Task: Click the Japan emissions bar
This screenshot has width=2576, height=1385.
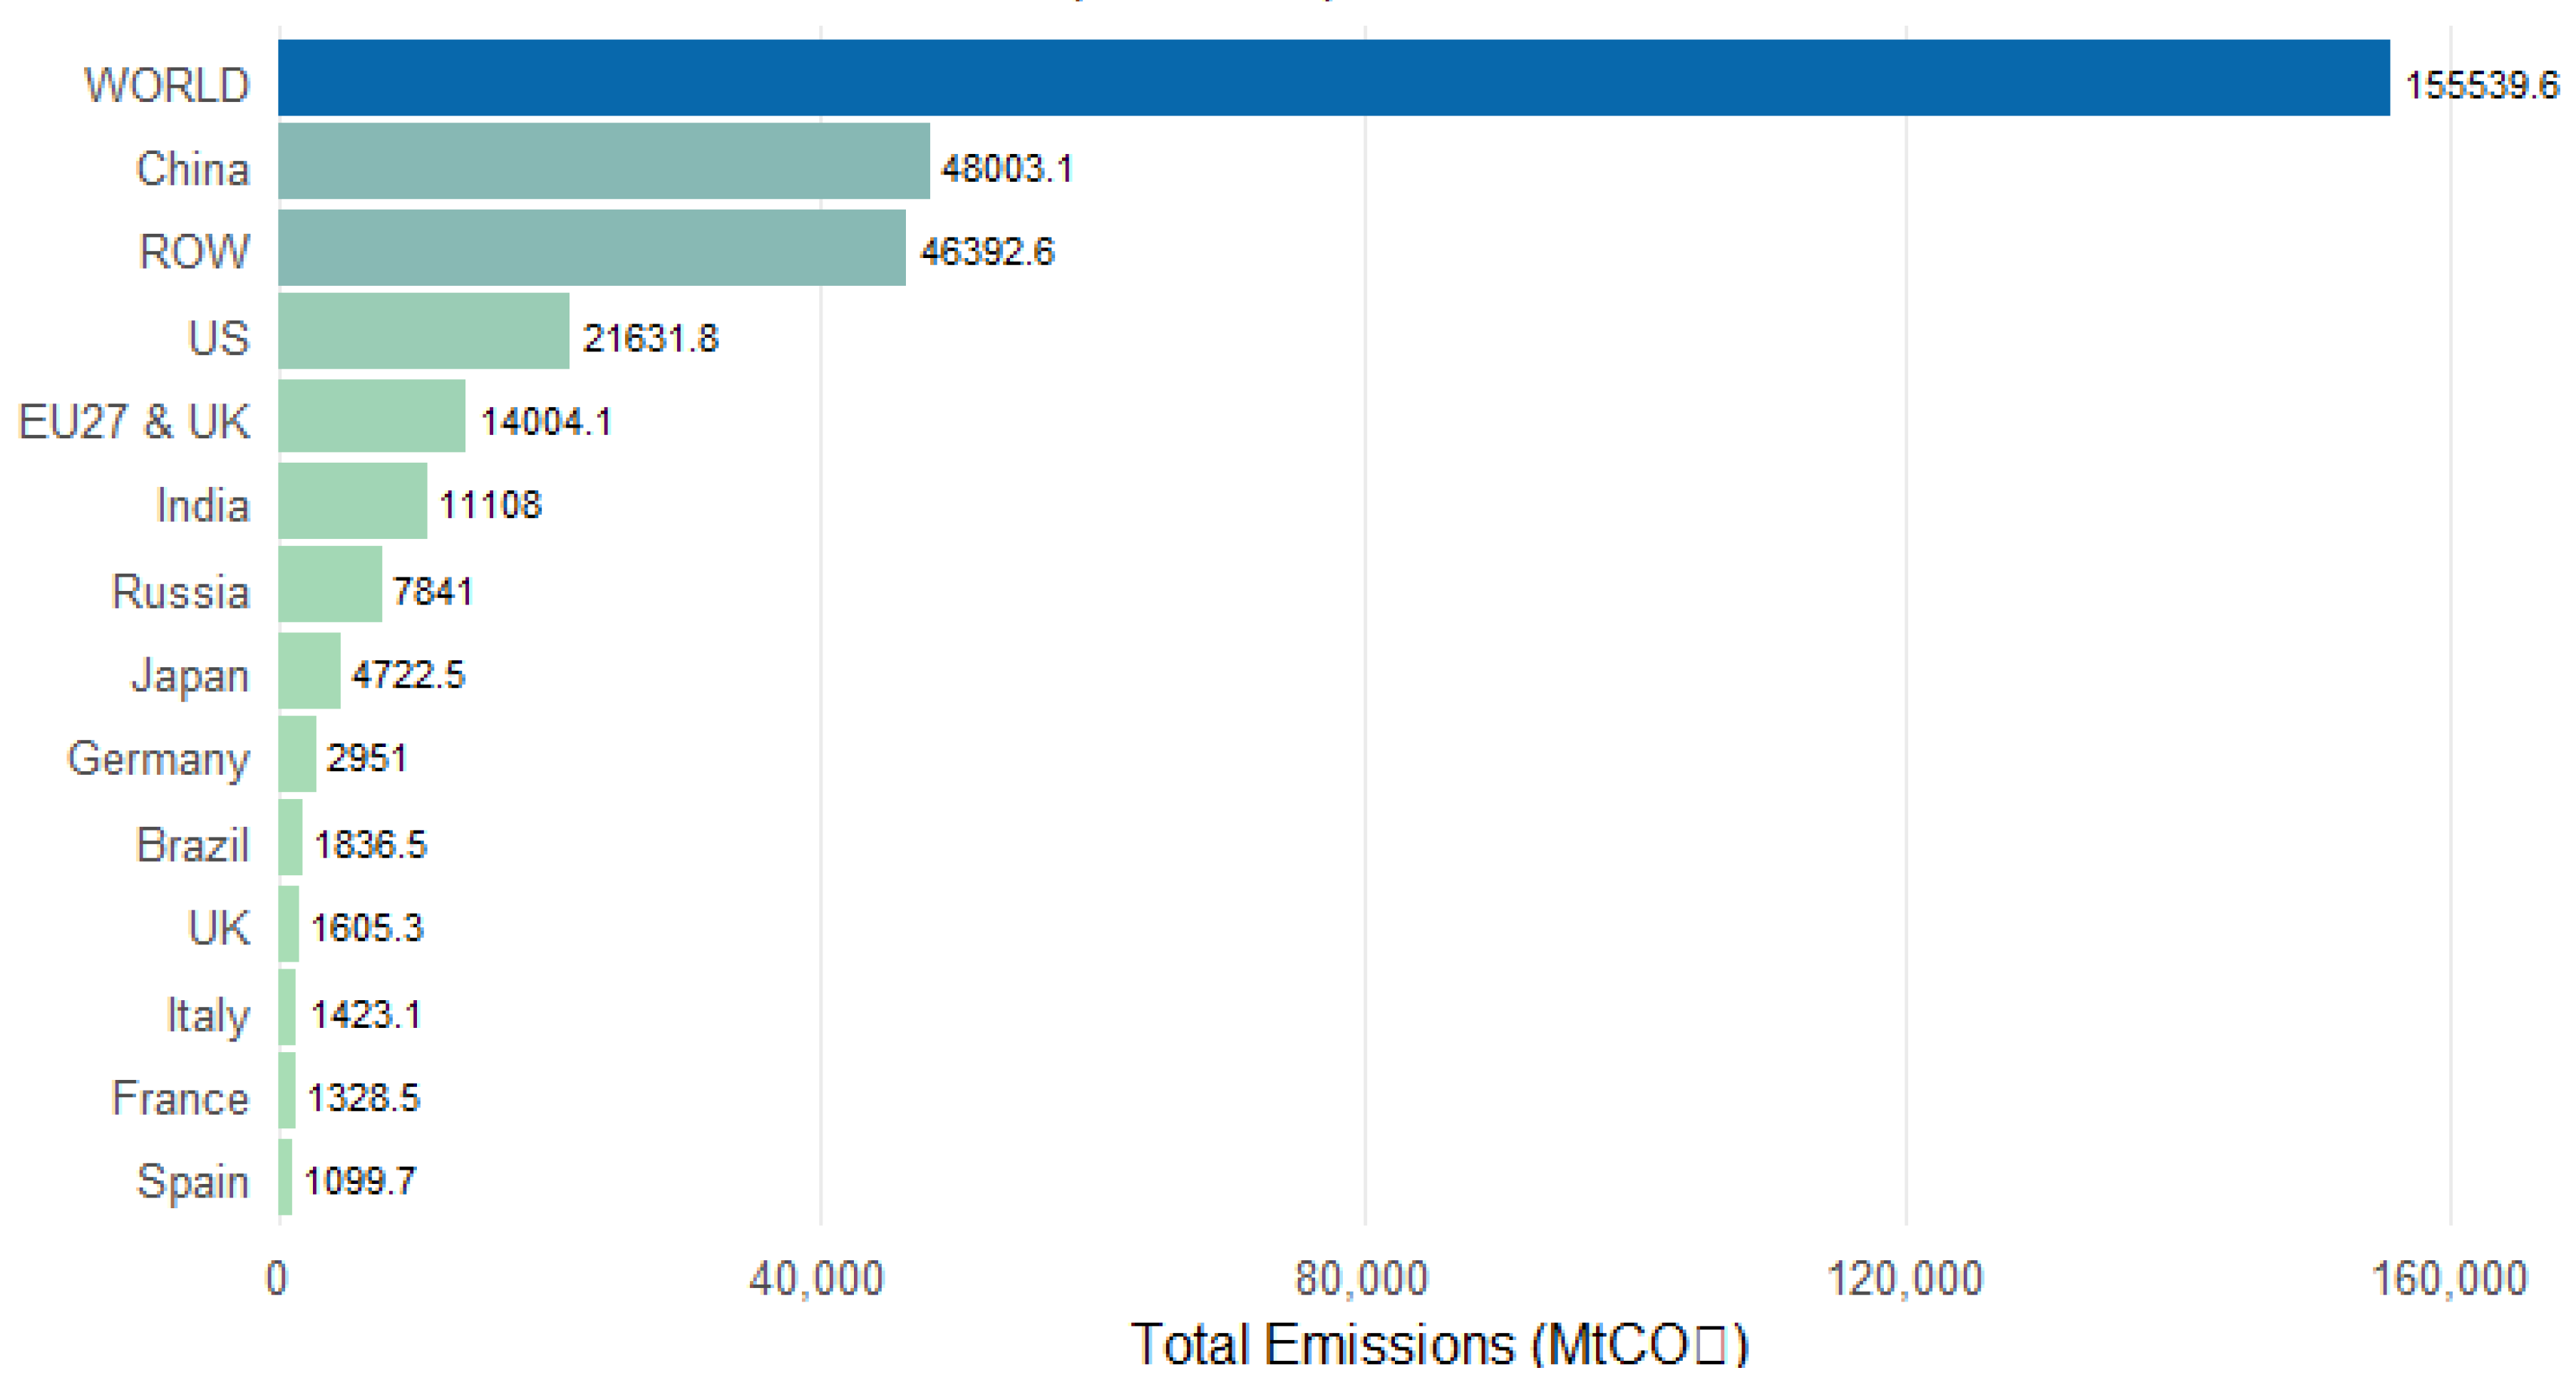Action: (x=309, y=670)
